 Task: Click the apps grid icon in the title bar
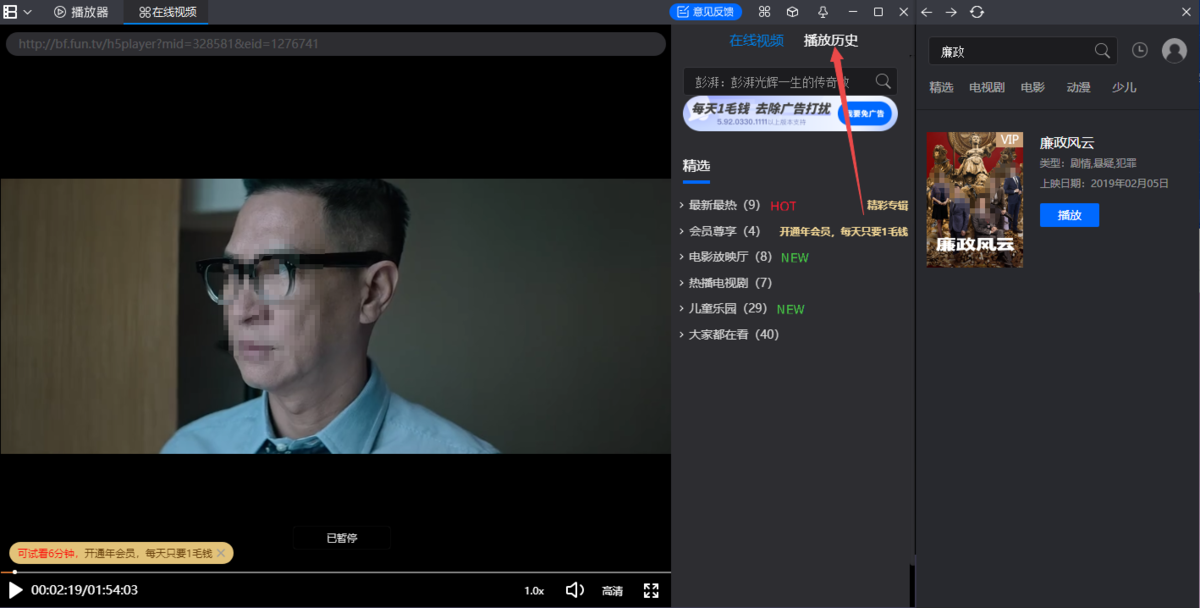coord(764,12)
